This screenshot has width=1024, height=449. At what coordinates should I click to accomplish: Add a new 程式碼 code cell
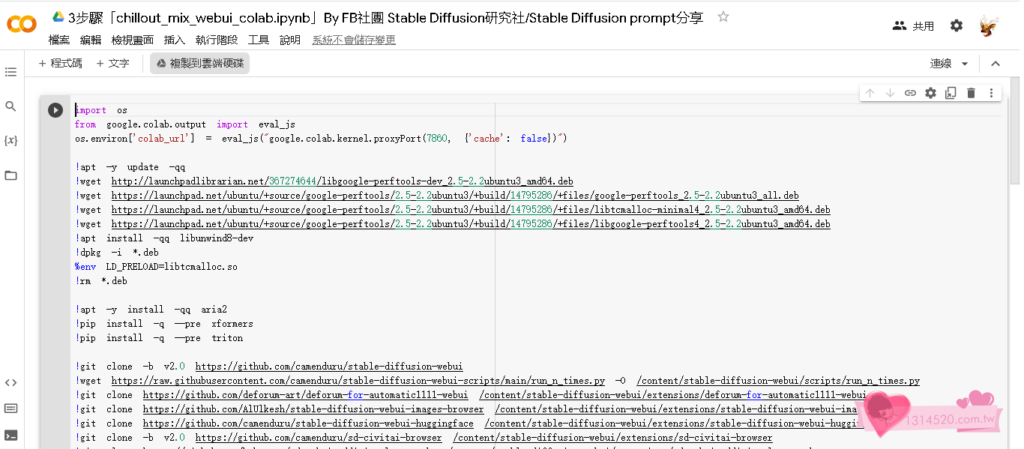60,63
